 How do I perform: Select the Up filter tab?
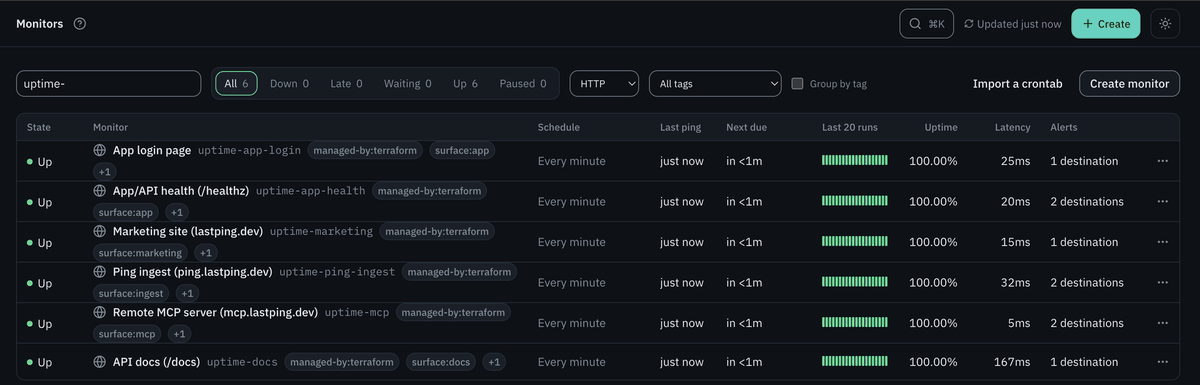click(x=465, y=84)
